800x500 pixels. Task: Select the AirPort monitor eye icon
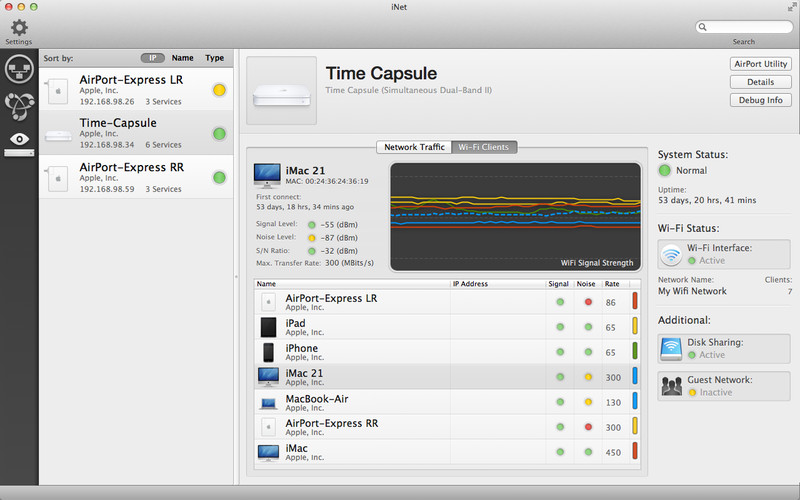[x=19, y=144]
